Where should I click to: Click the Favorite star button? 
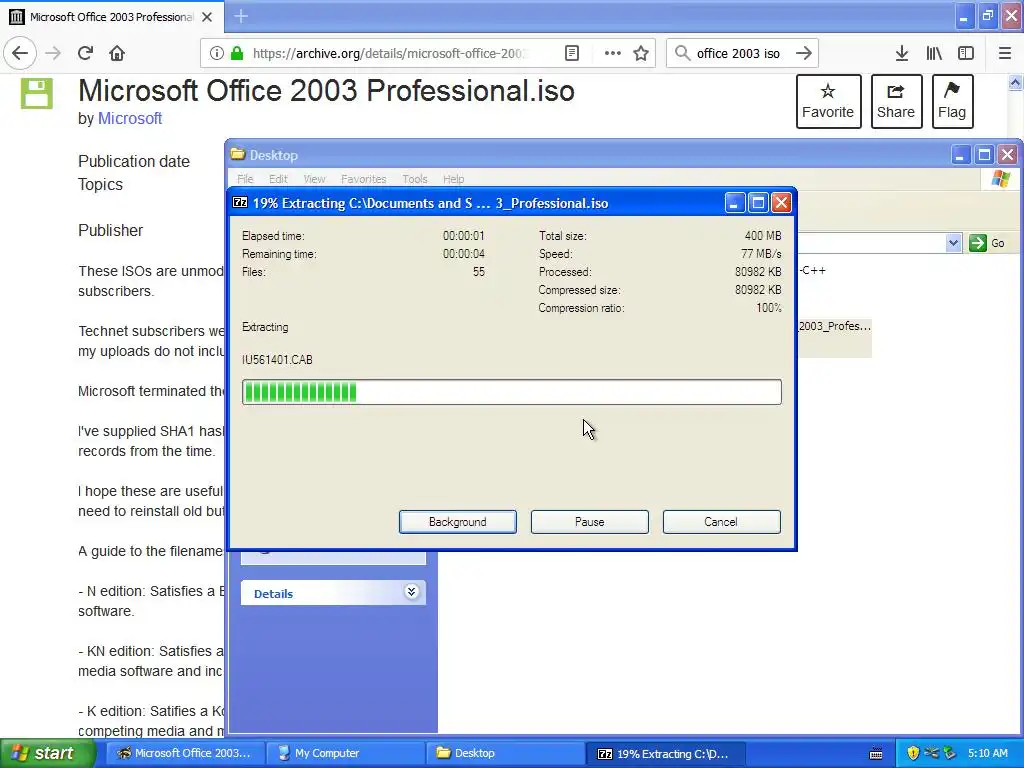pos(828,101)
